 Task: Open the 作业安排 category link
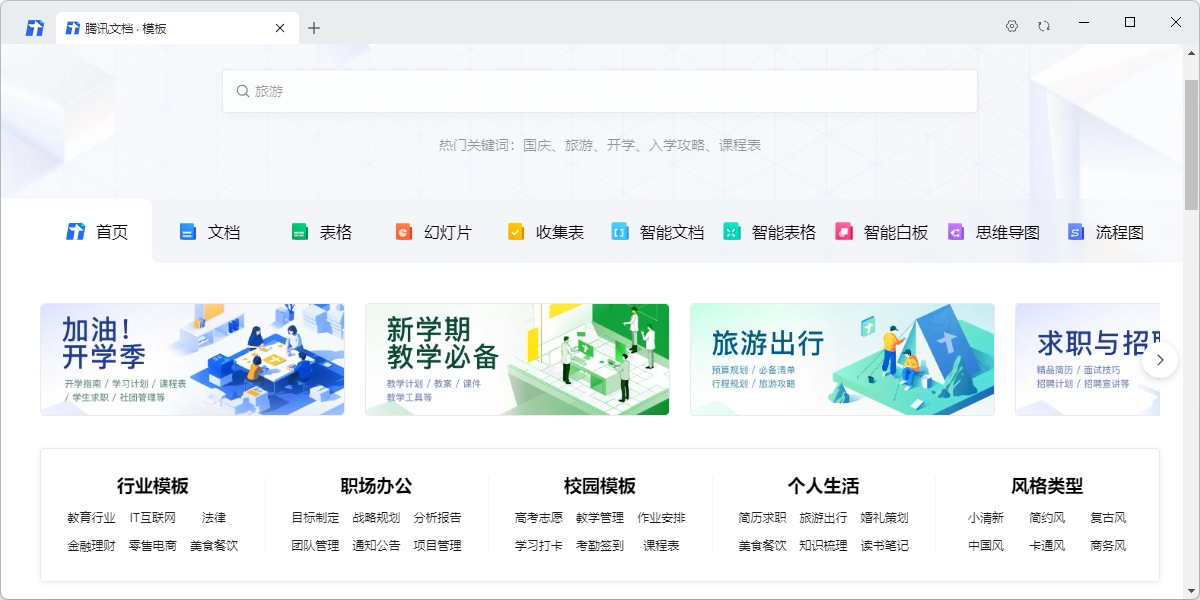coord(662,518)
